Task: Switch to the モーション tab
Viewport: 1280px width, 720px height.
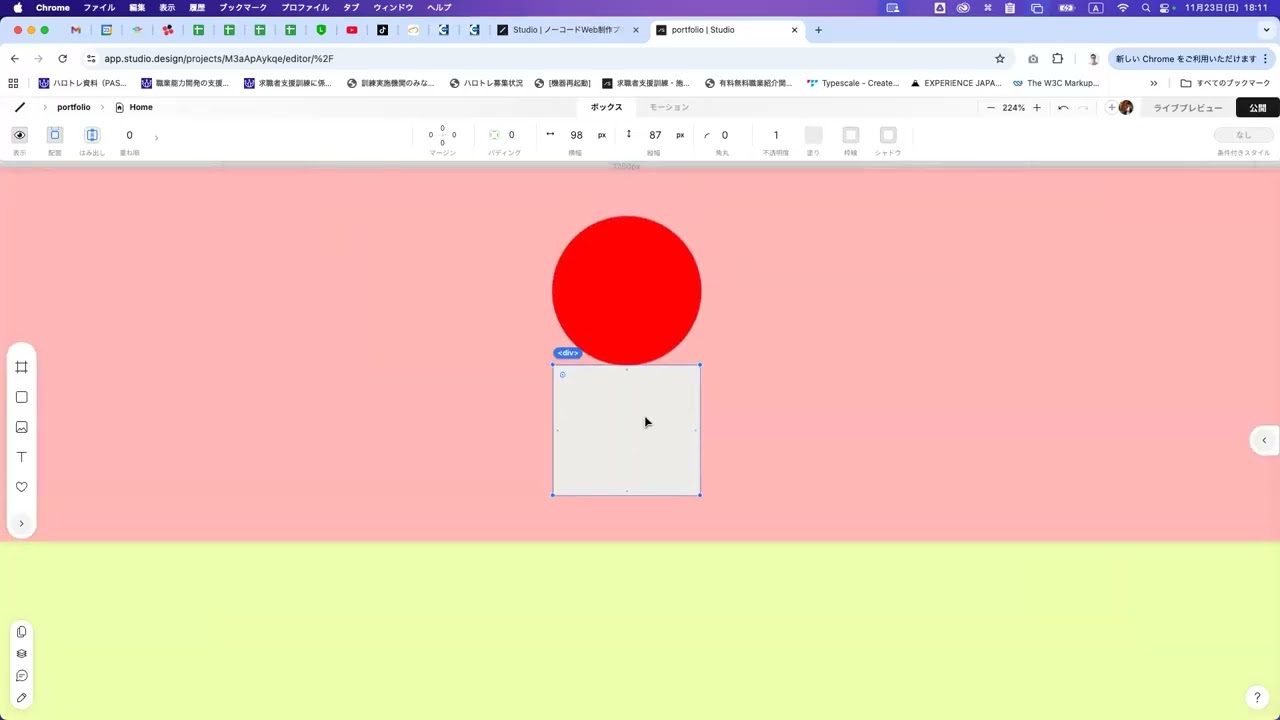Action: click(x=669, y=107)
